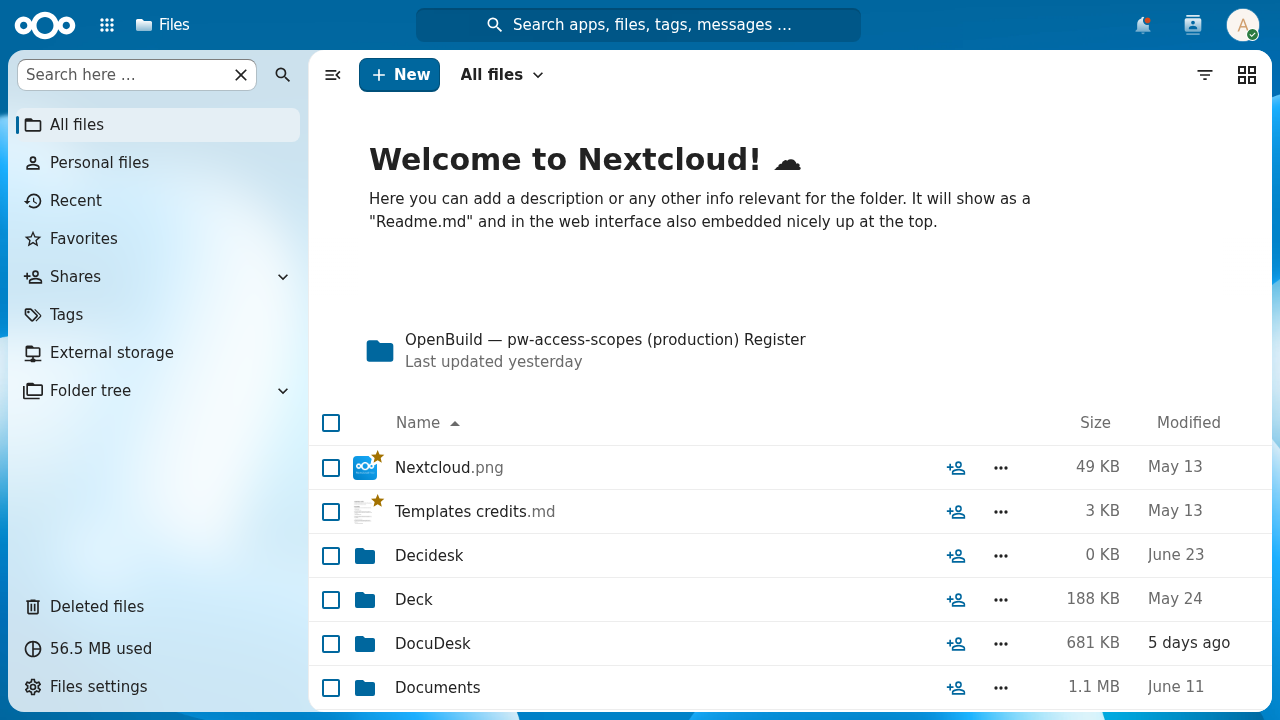View 56.5 MB used storage quota
The image size is (1280, 720).
click(158, 649)
